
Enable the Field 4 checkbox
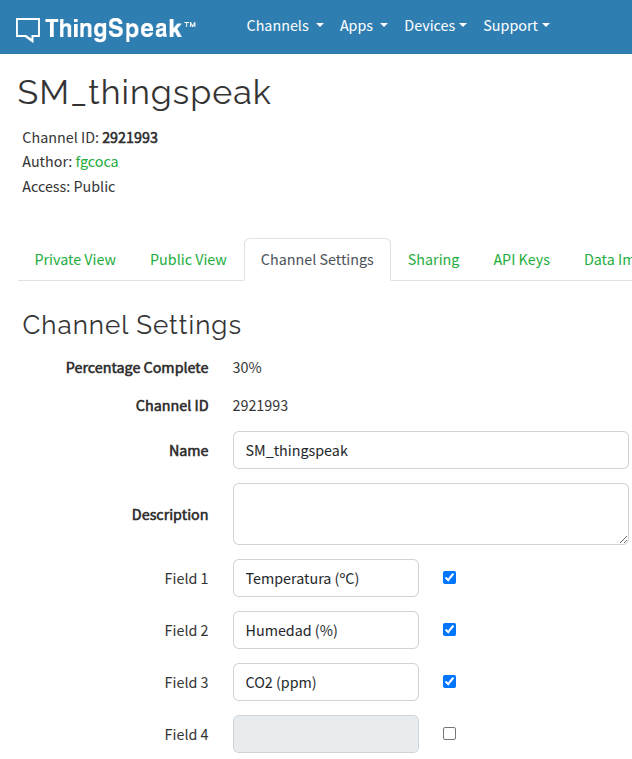click(449, 734)
